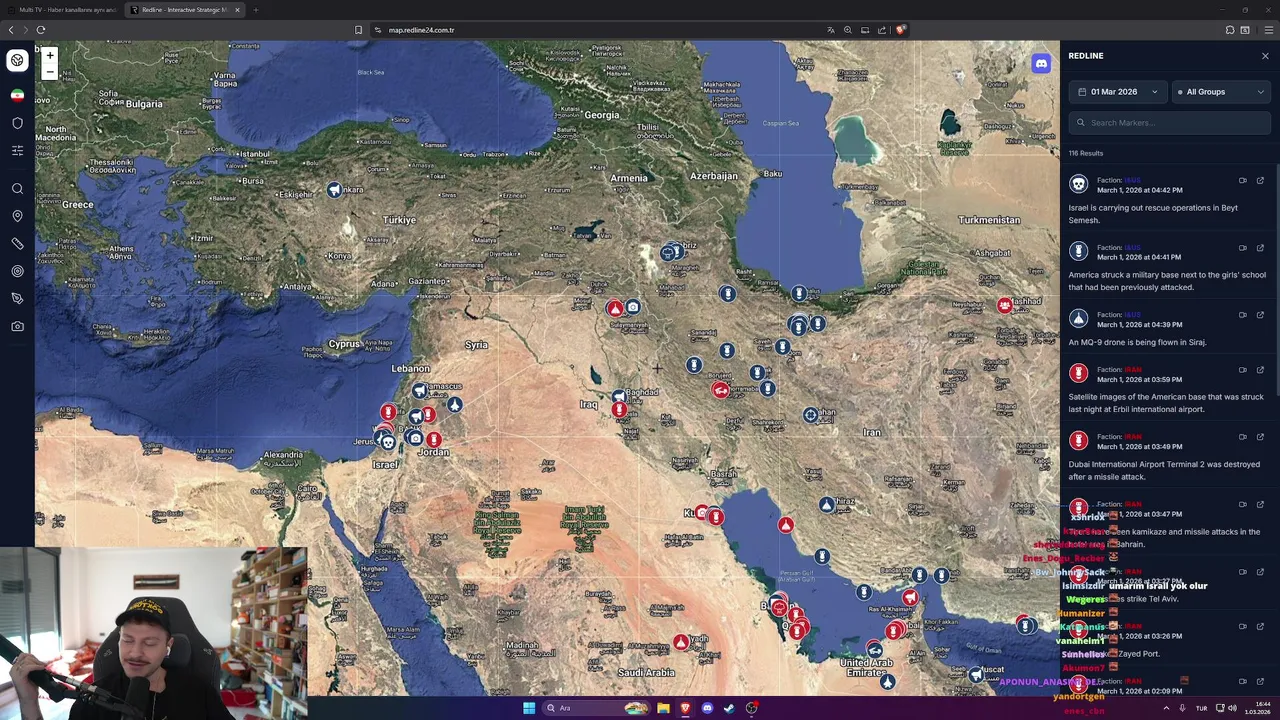Viewport: 1280px width, 720px height.
Task: Click the Windows taskbar search box
Action: coord(597,708)
